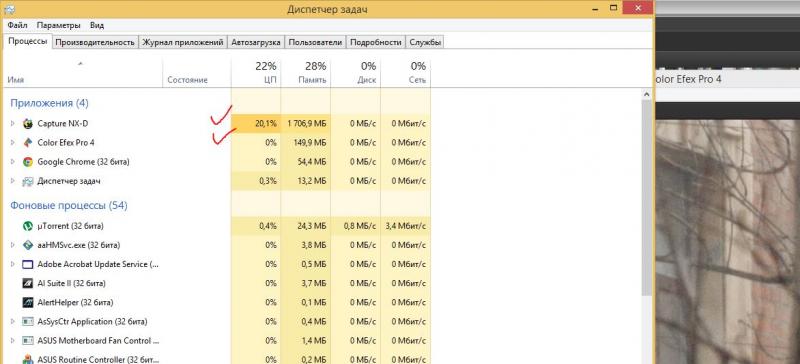Switch to the Подробности tab
Screen dimensions: 800x364
click(x=376, y=42)
